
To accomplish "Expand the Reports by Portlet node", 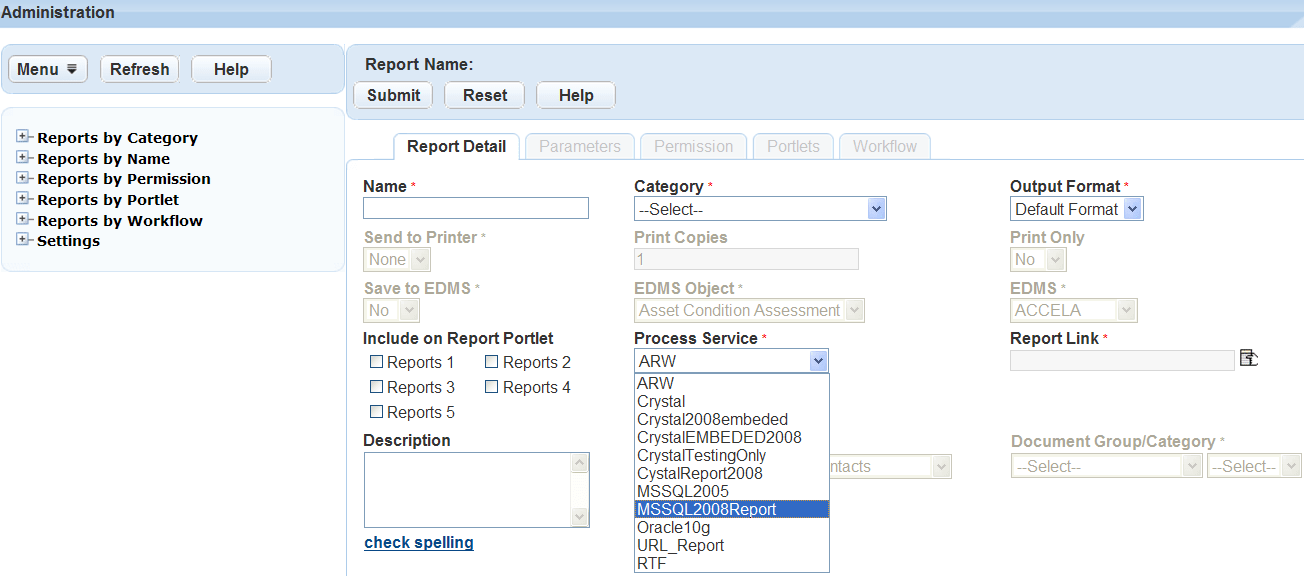I will point(24,199).
